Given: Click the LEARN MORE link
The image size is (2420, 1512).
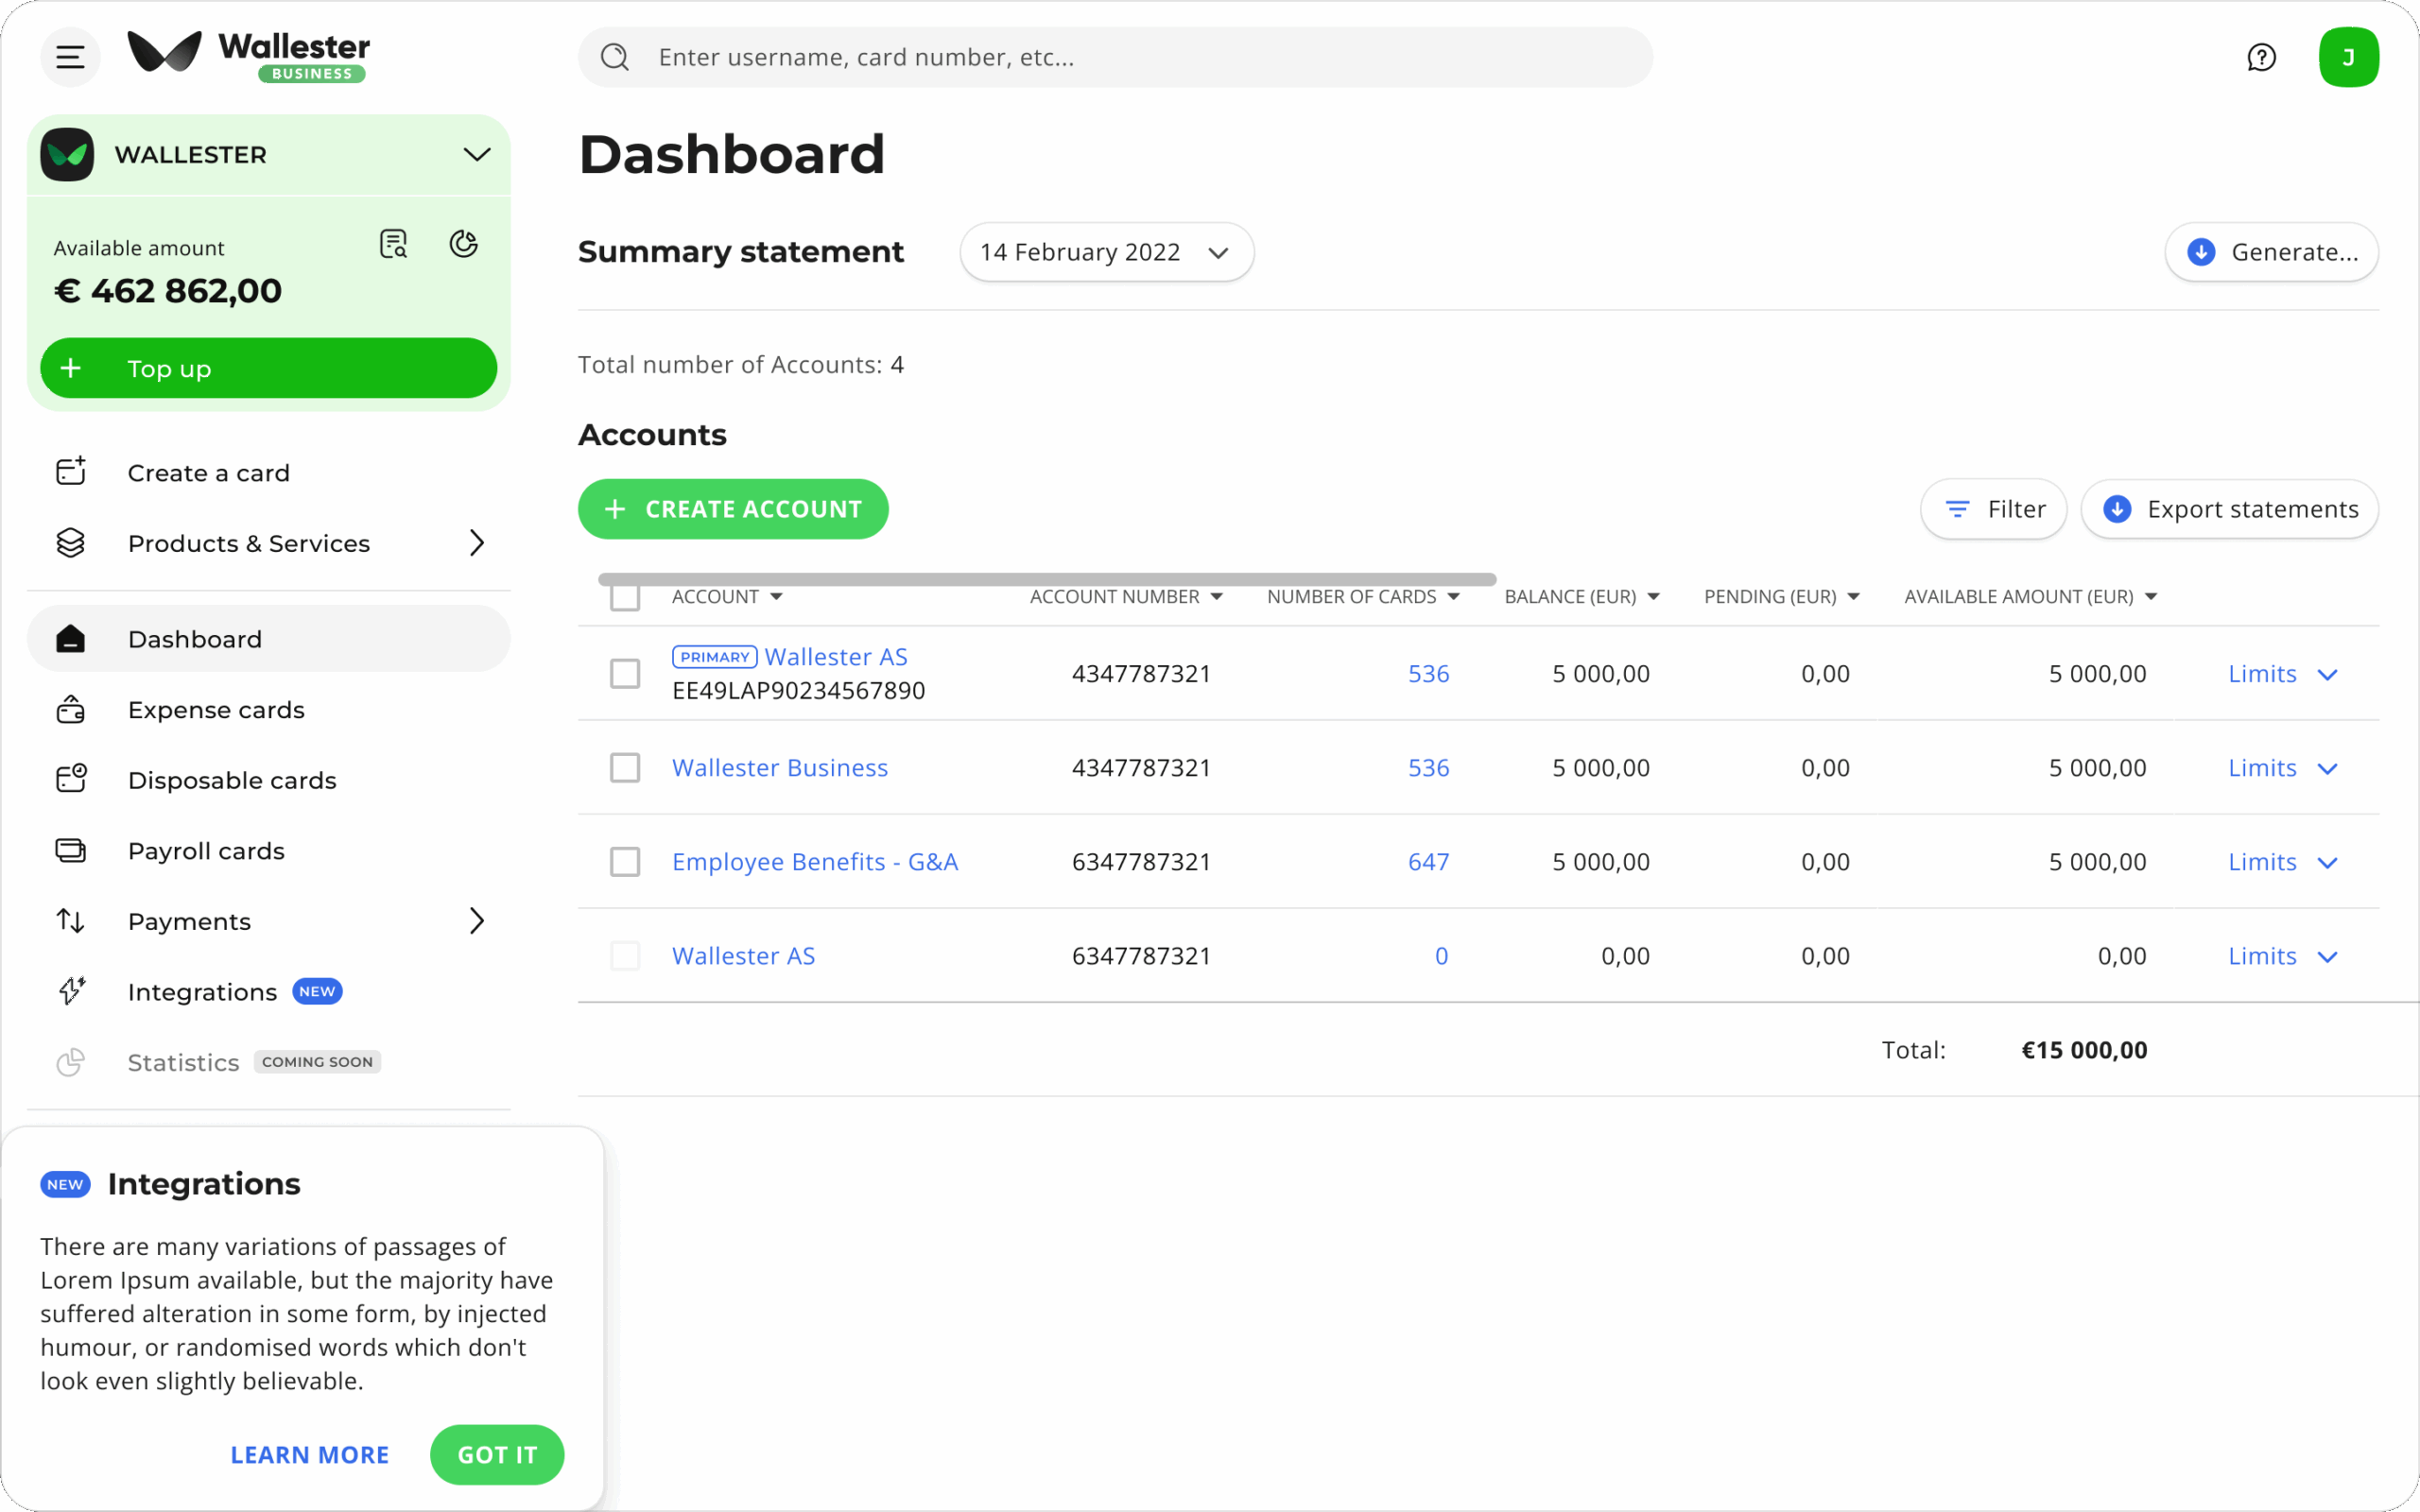Looking at the screenshot, I should [310, 1455].
